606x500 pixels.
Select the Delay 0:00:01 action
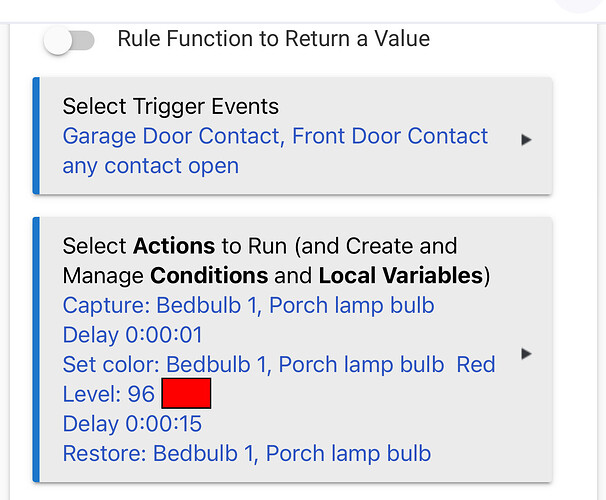tap(132, 335)
